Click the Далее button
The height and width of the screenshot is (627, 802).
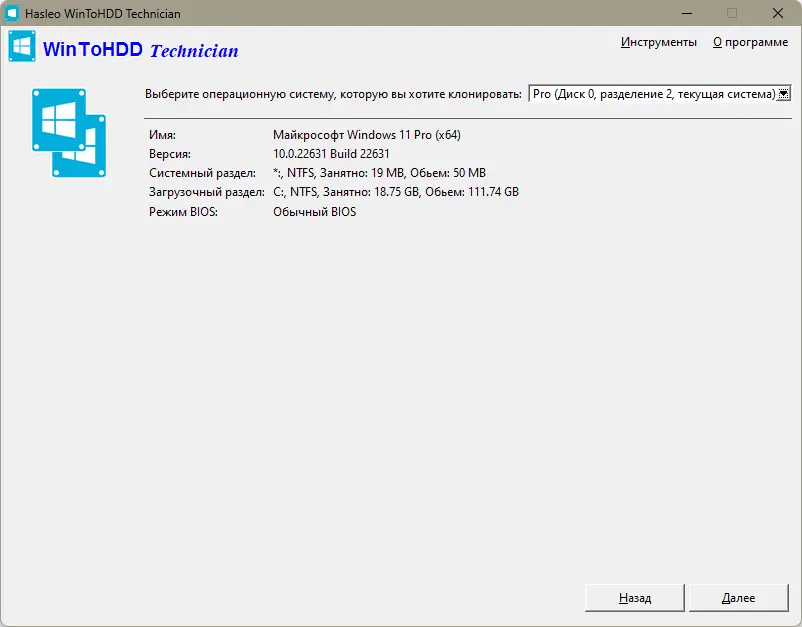[x=738, y=597]
